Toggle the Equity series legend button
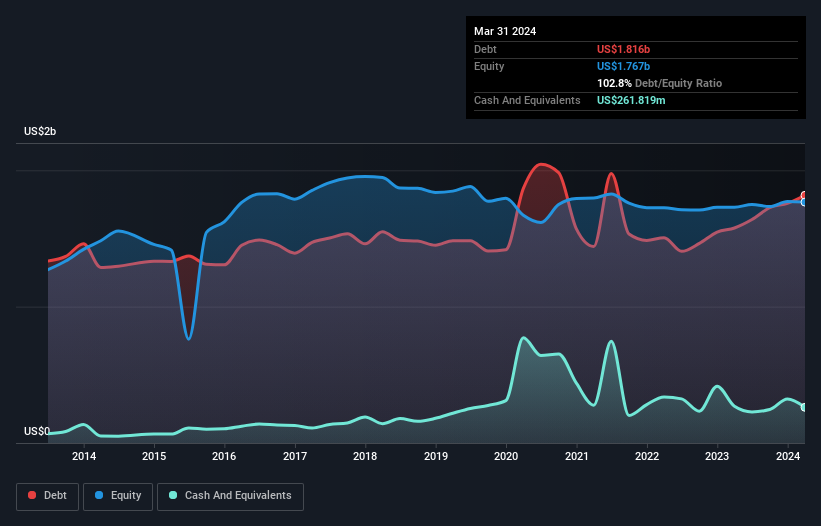This screenshot has width=821, height=526. tap(118, 496)
